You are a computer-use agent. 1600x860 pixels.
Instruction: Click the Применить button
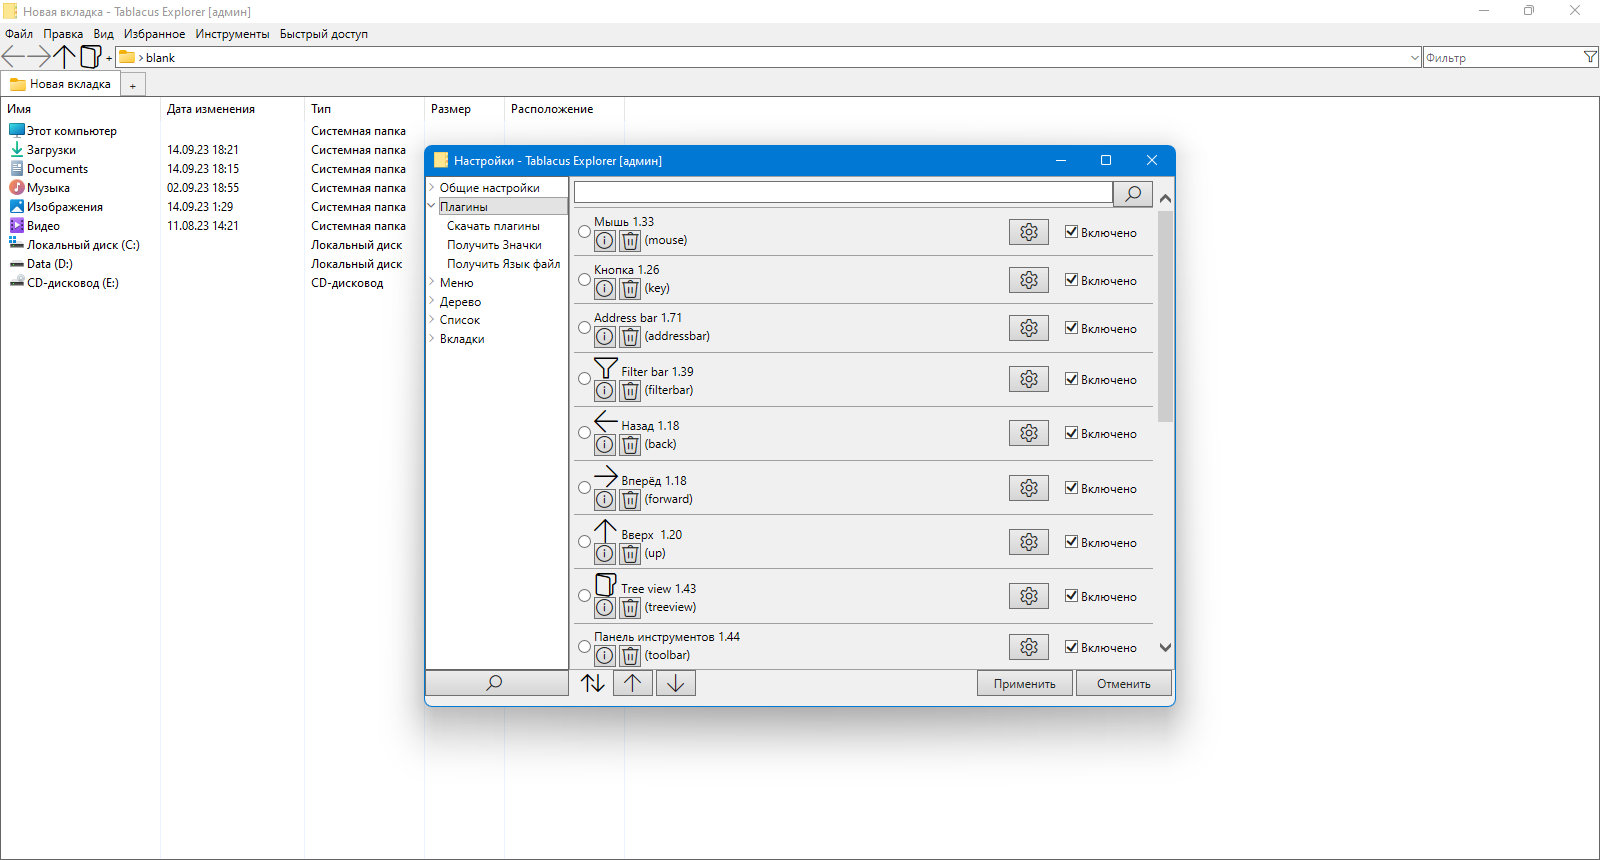click(x=1024, y=683)
